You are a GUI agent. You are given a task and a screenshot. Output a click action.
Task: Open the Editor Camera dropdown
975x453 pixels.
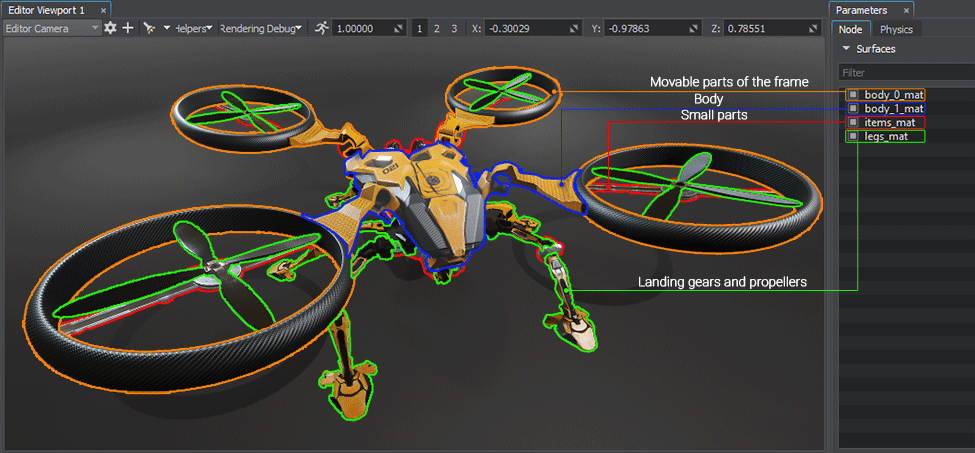click(52, 28)
